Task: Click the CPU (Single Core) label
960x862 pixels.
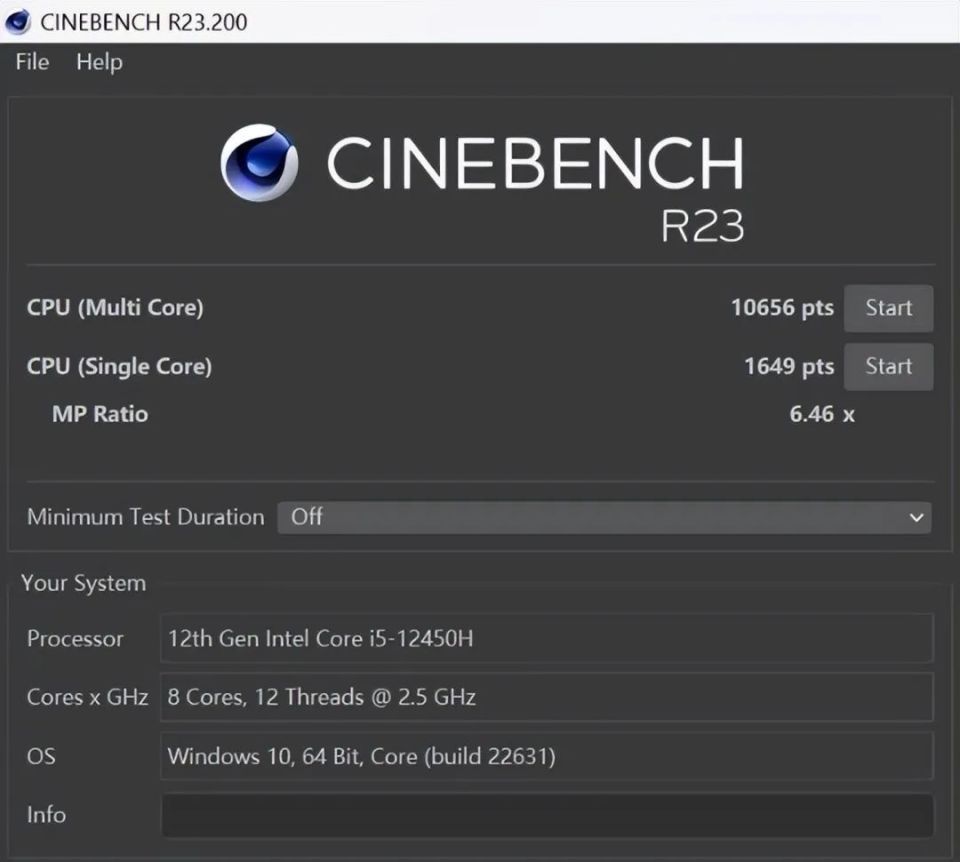Action: pos(119,366)
